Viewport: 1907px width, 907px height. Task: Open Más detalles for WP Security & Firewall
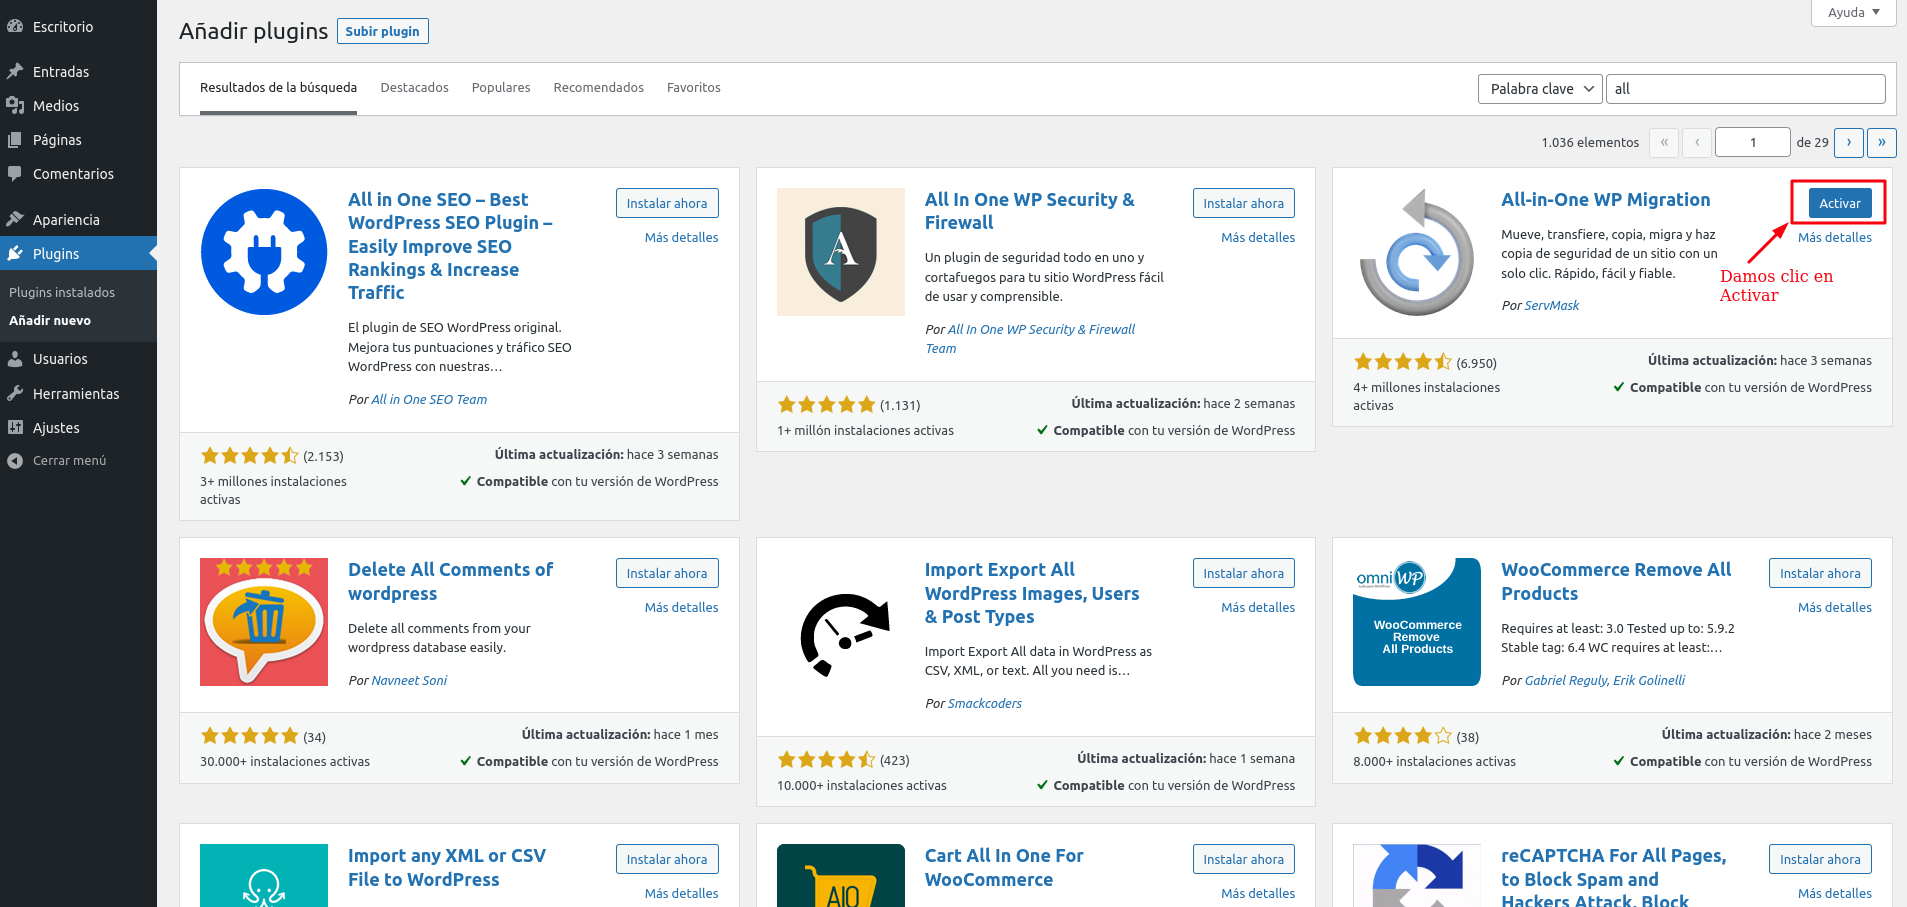[1258, 238]
